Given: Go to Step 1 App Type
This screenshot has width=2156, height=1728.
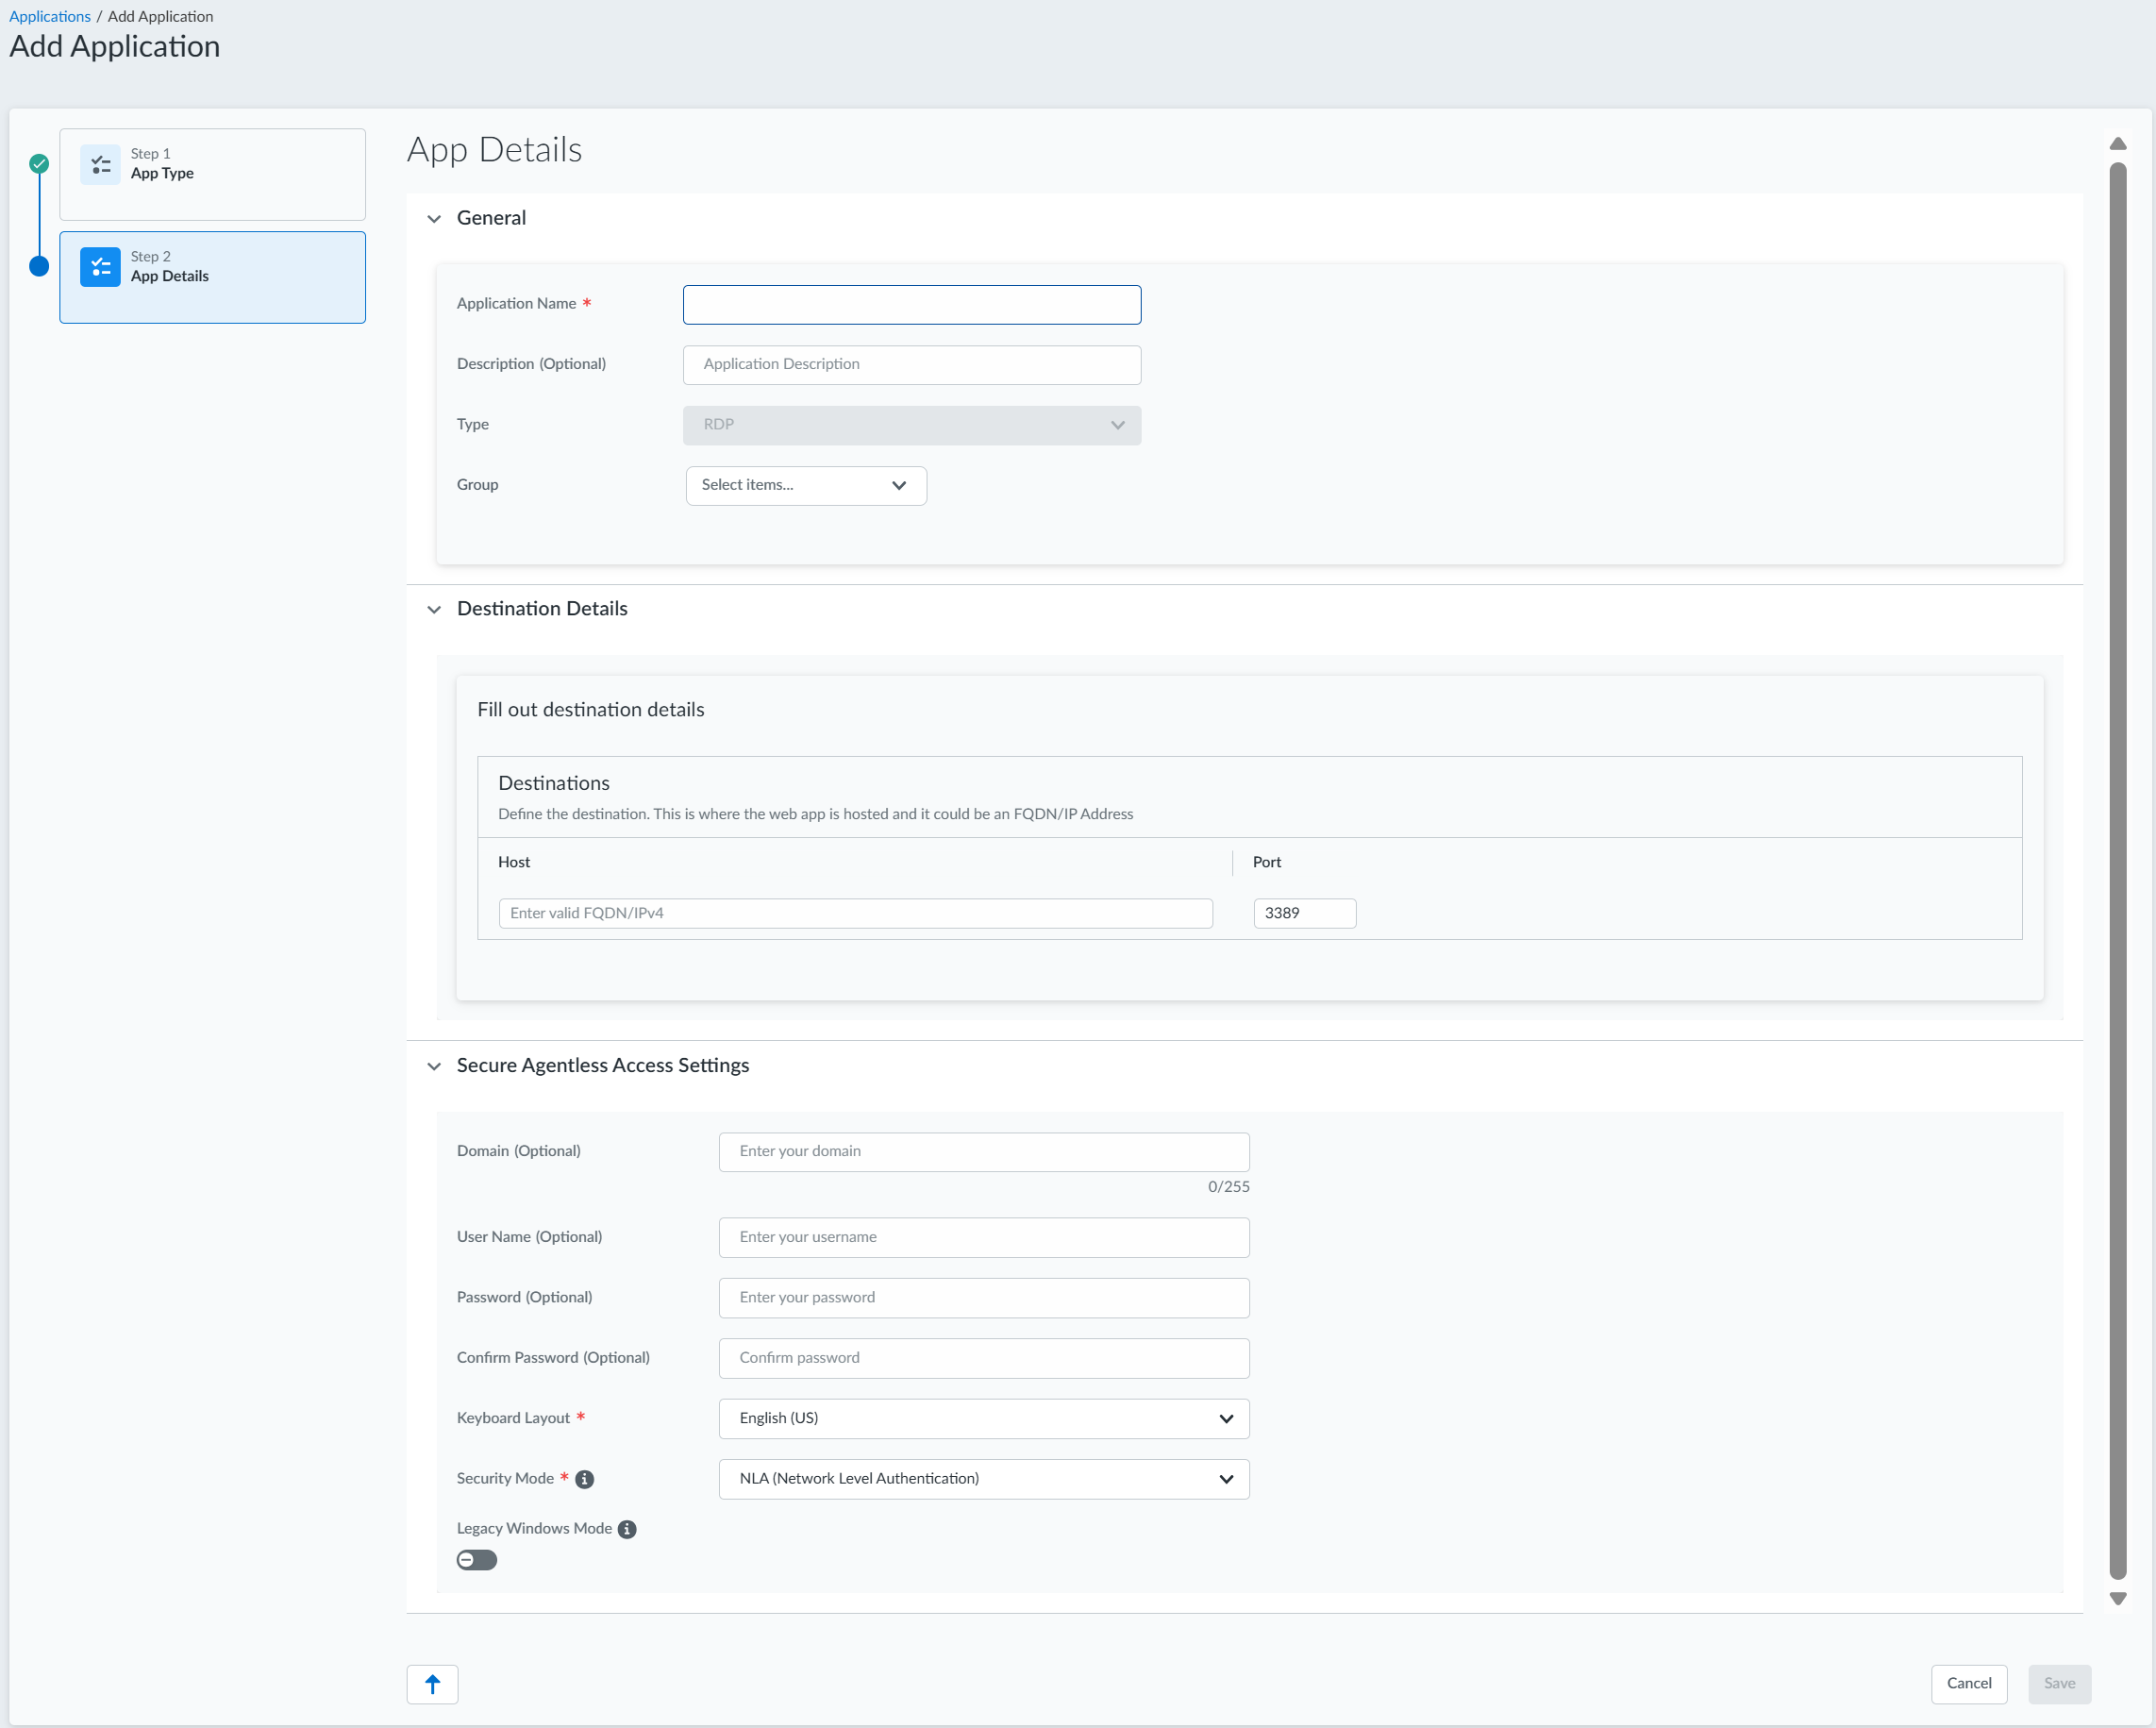Looking at the screenshot, I should [212, 174].
